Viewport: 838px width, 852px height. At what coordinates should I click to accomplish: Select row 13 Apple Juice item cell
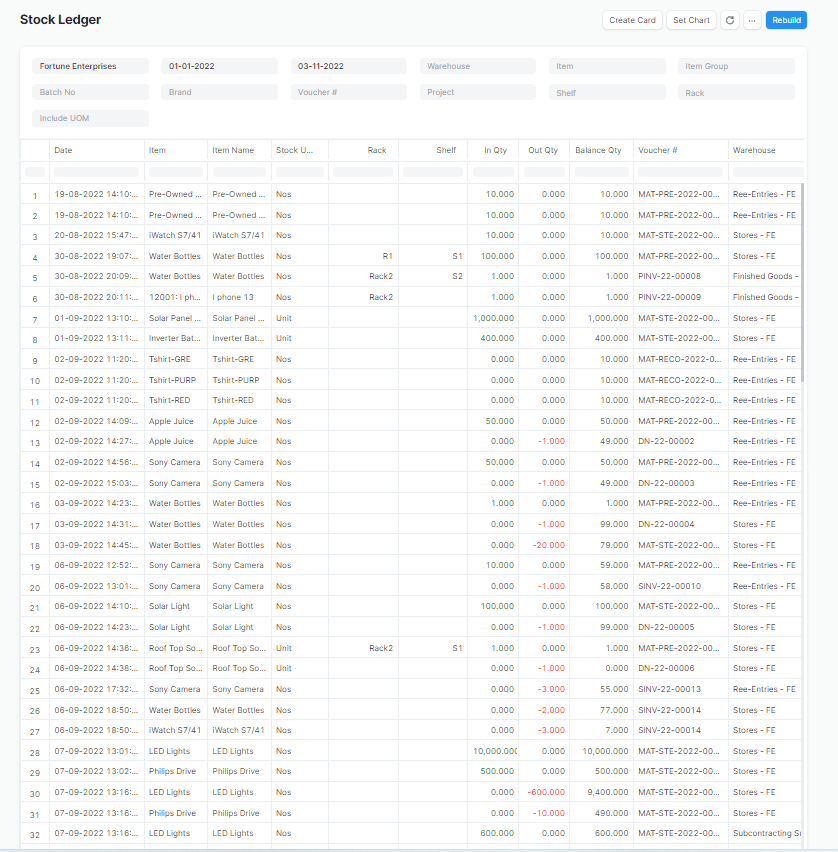click(175, 442)
